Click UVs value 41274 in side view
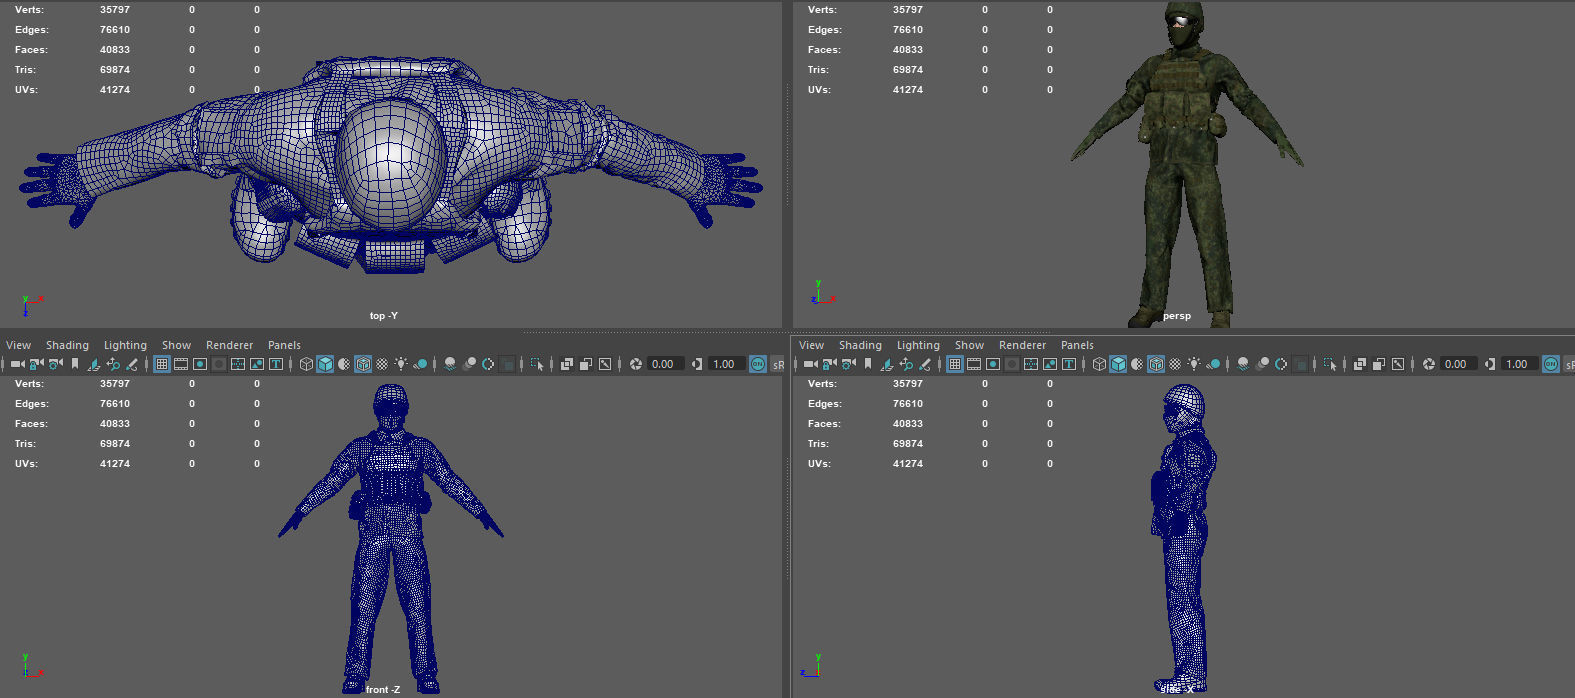This screenshot has height=698, width=1575. (908, 464)
